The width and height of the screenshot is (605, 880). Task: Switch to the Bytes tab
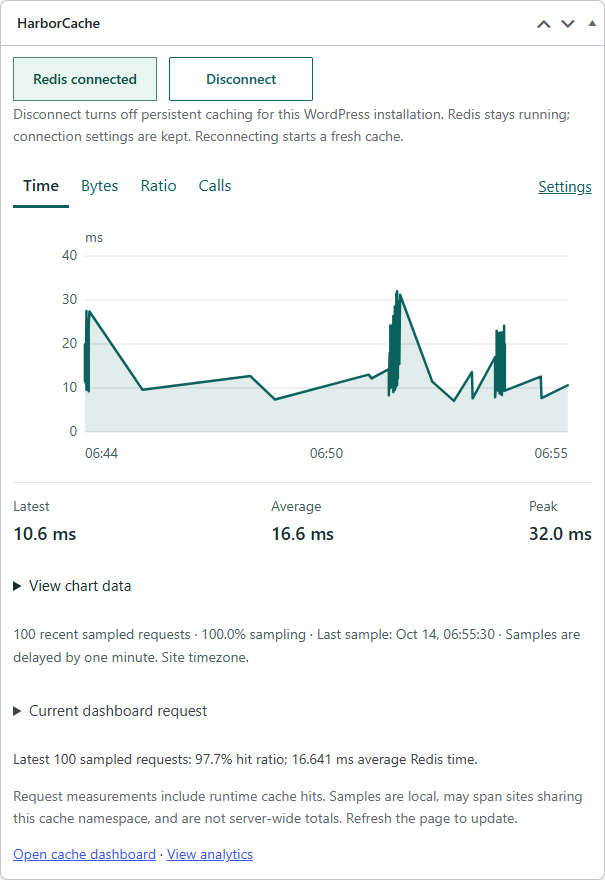click(99, 186)
